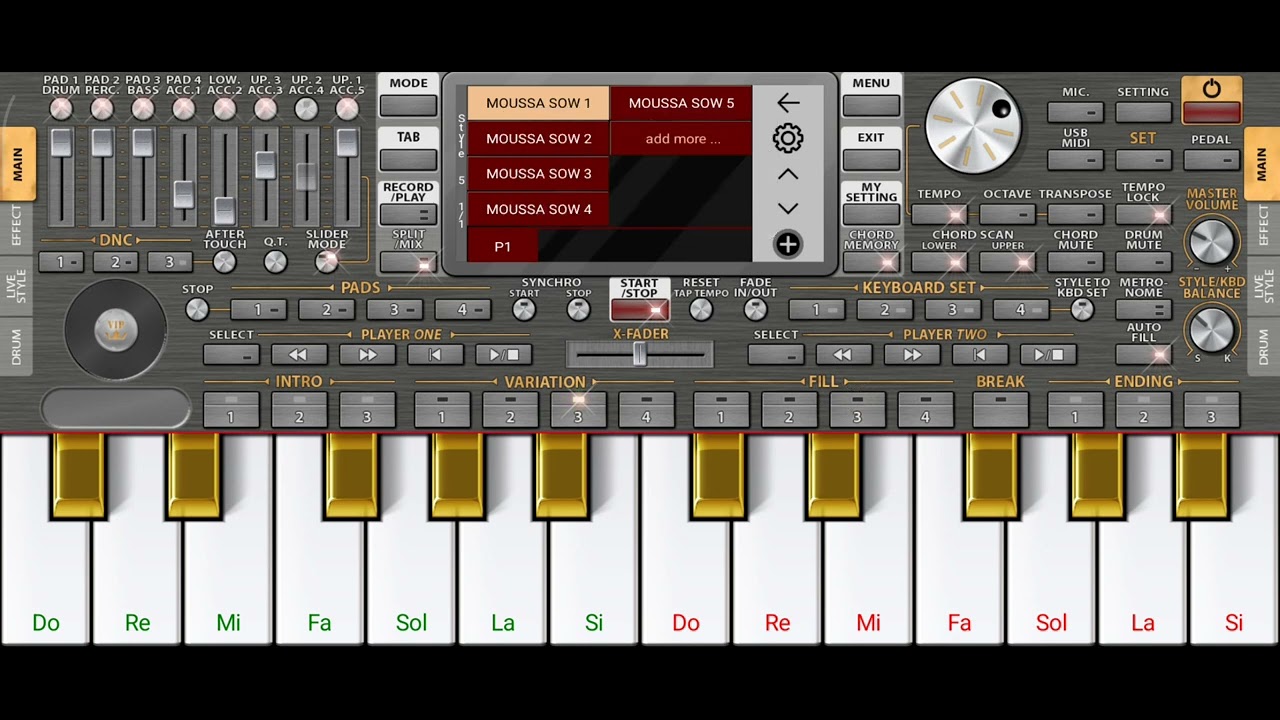Play or stop Player One
The image size is (1280, 720).
[503, 354]
